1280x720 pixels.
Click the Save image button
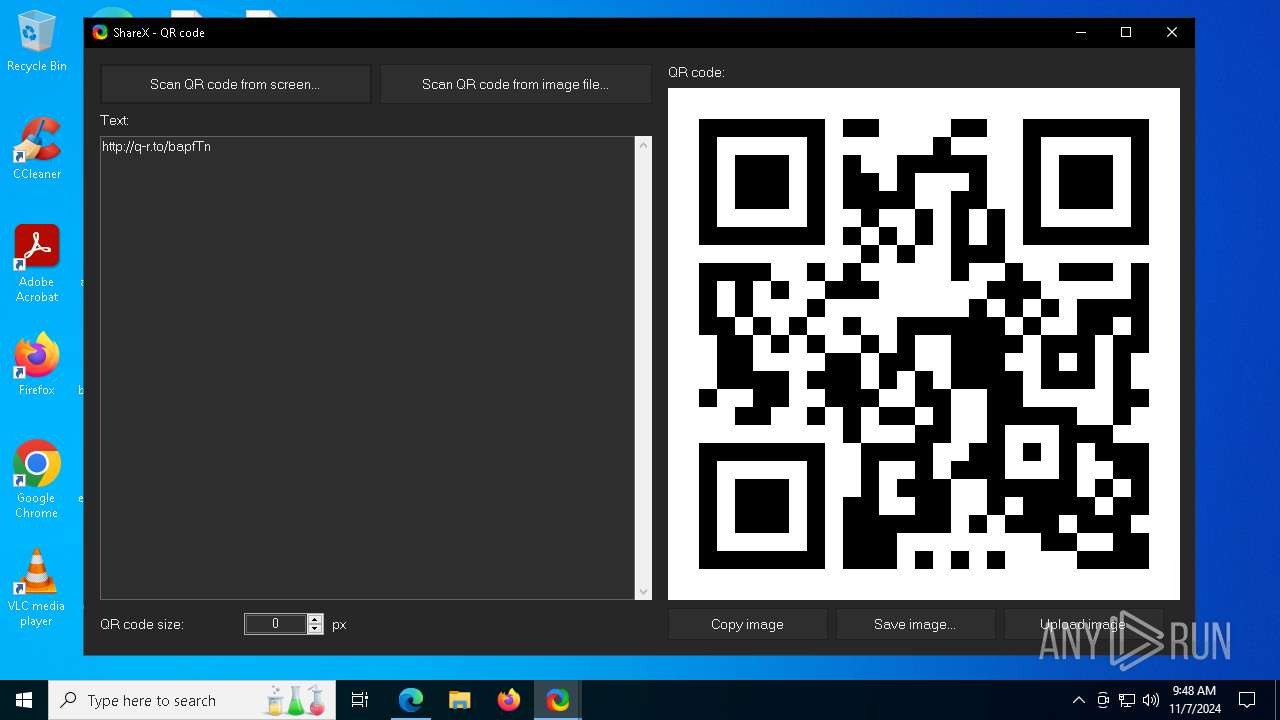[x=915, y=624]
